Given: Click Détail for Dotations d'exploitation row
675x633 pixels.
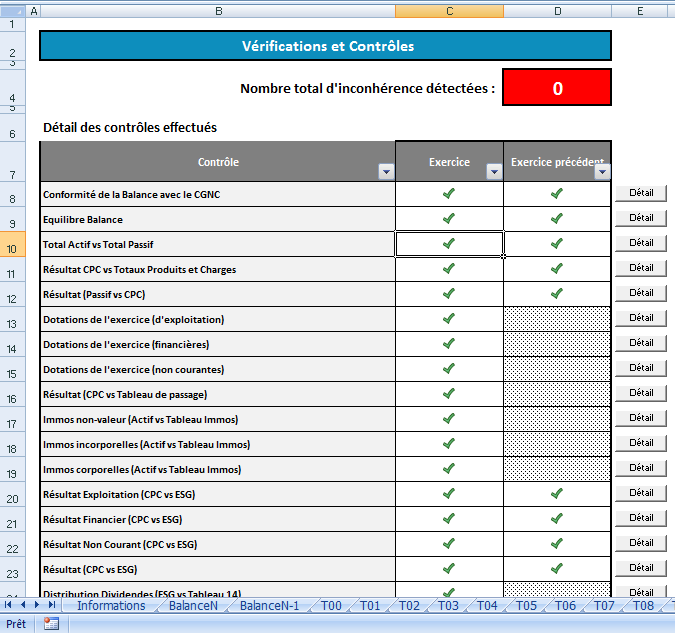Looking at the screenshot, I should click(x=641, y=318).
